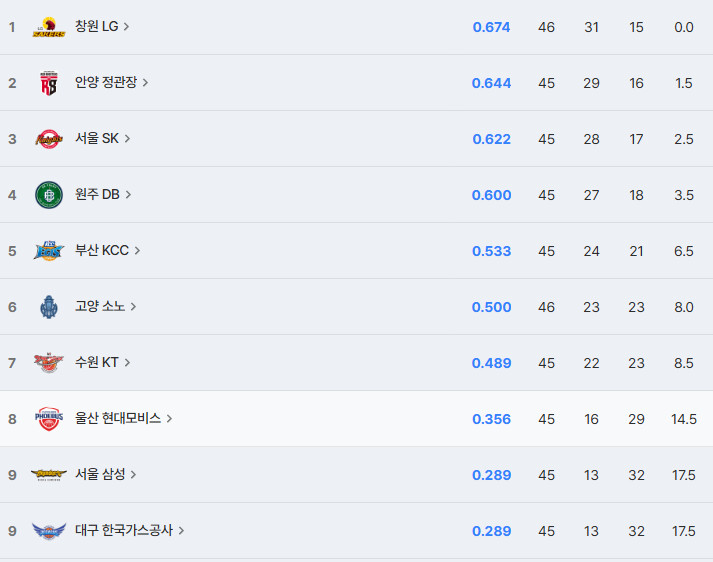Viewport: 713px width, 562px height.
Task: Click the Daegu KOGAS Pegasus logo
Action: coord(49,531)
